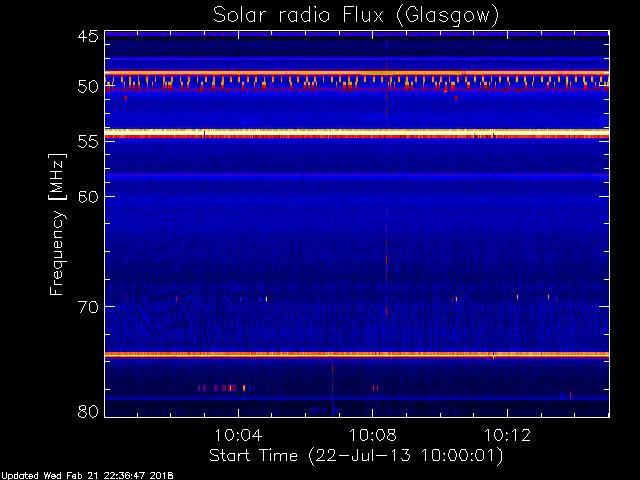Click the 80 MHz frequency tick label

click(x=87, y=410)
